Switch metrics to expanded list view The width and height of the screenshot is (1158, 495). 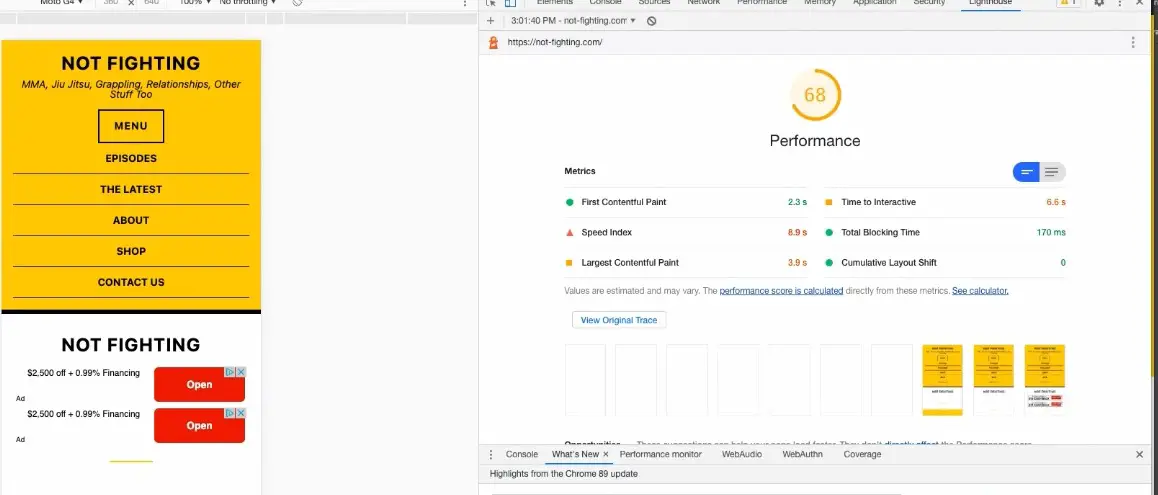[x=1052, y=172]
